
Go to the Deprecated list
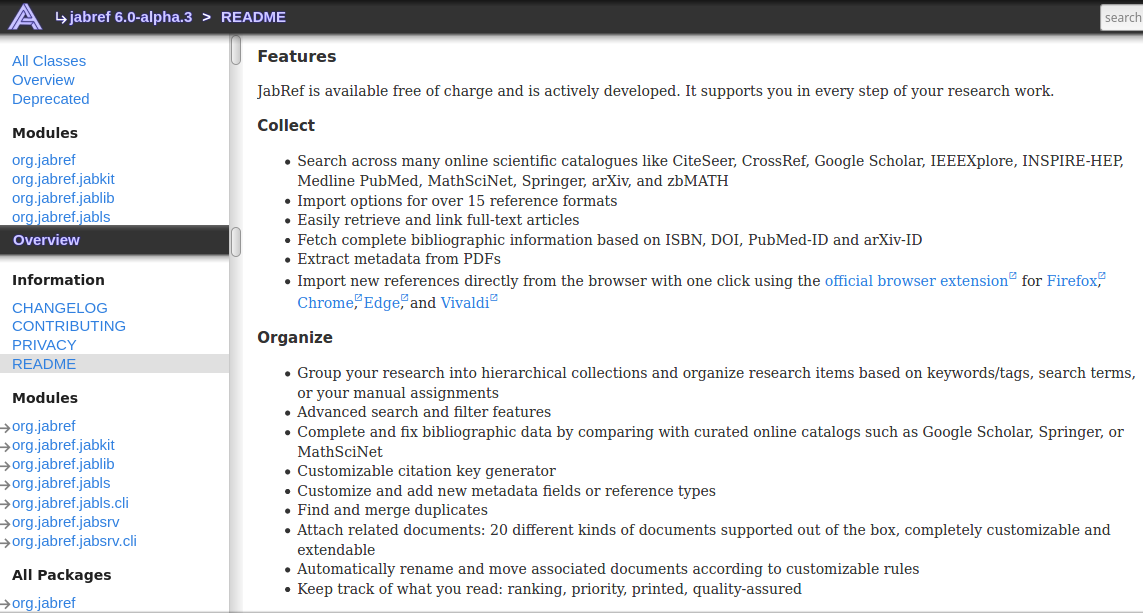(51, 99)
